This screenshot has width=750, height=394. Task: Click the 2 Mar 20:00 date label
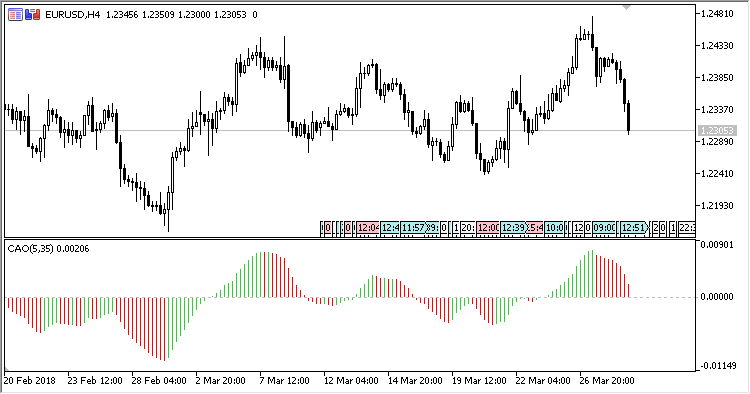[221, 381]
